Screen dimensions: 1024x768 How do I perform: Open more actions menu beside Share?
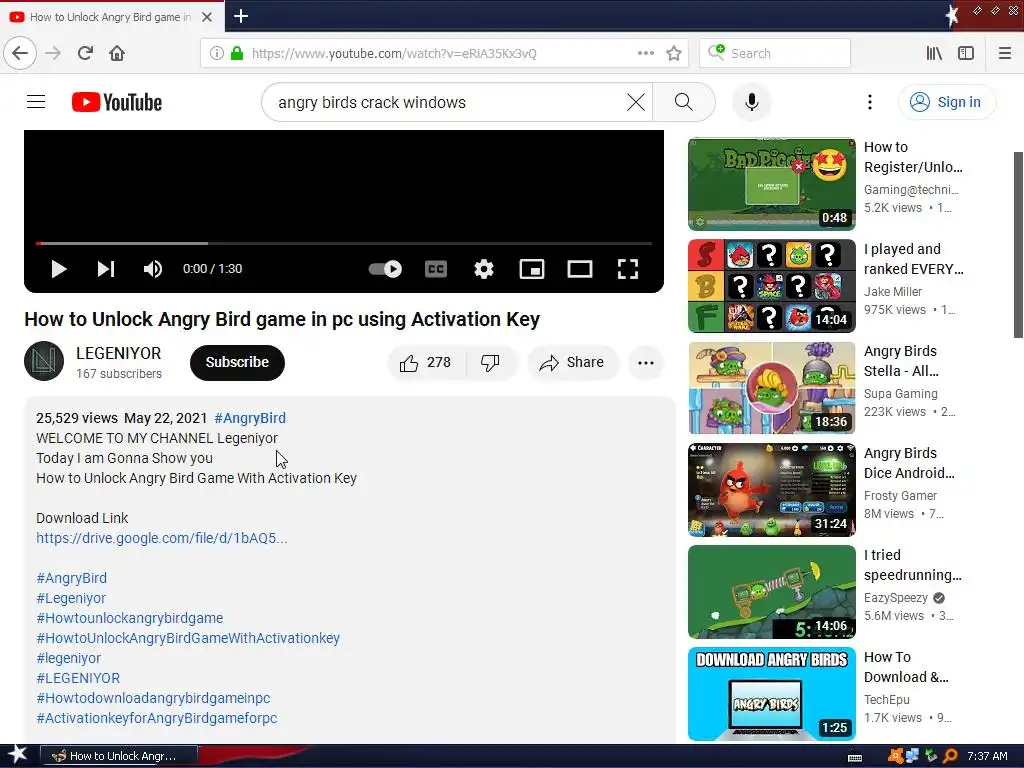coord(645,362)
